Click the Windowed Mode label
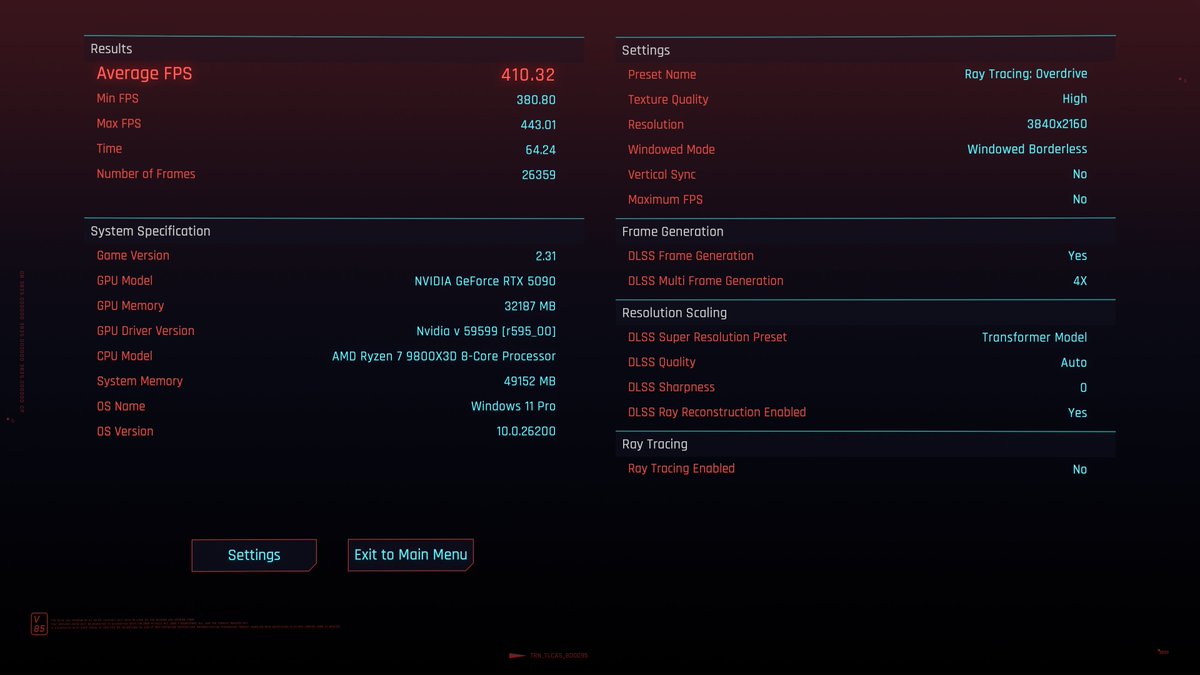Image resolution: width=1200 pixels, height=675 pixels. (671, 150)
